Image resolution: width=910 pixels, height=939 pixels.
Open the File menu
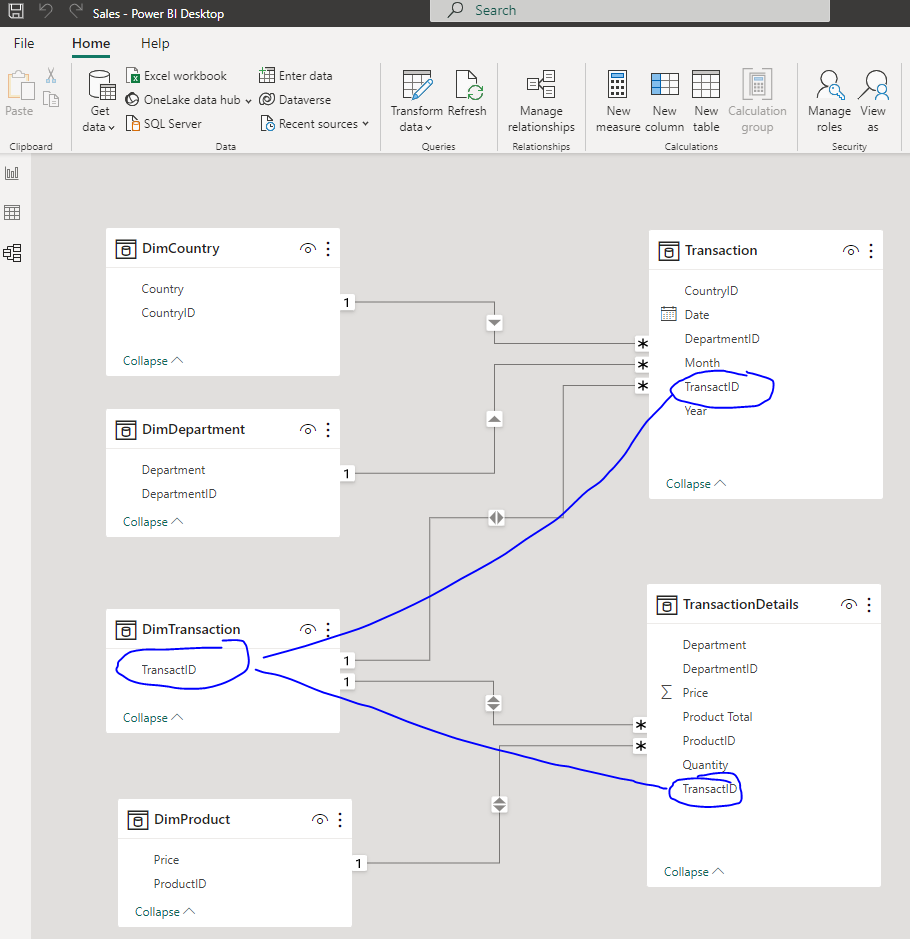click(24, 43)
